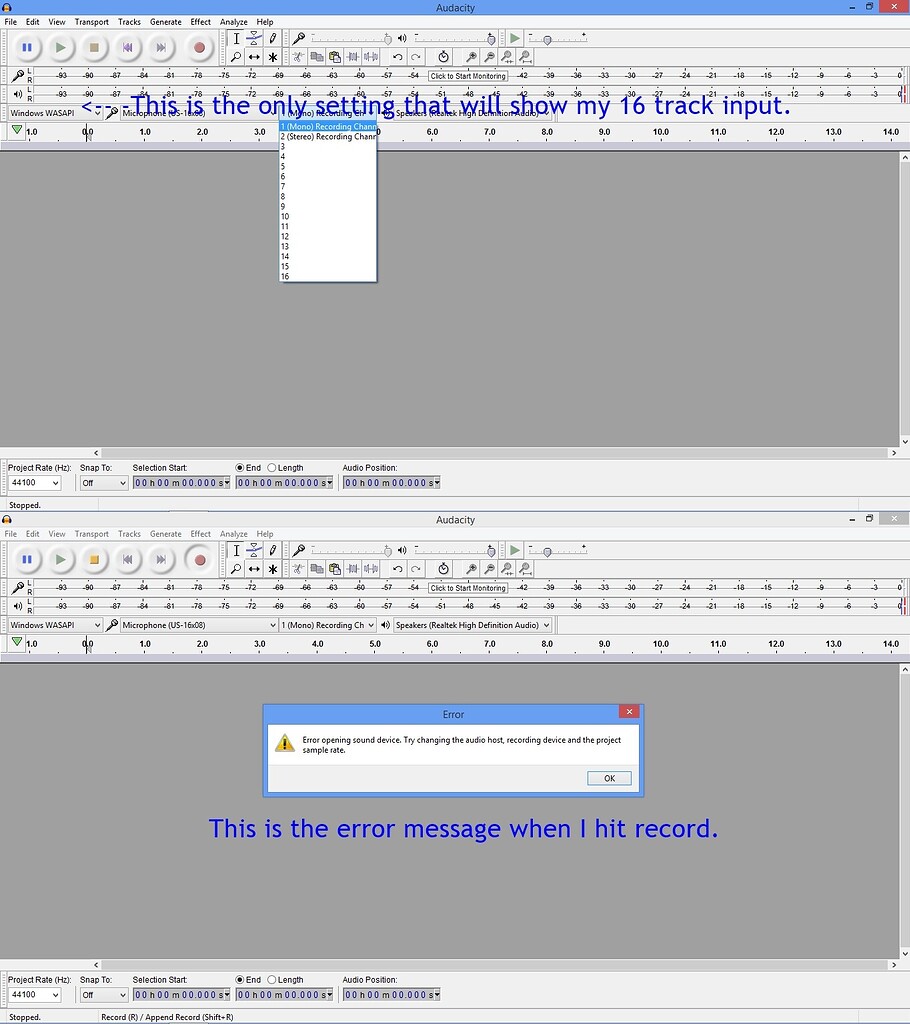Choose 16 channels from the open dropdown list
Image resolution: width=910 pixels, height=1024 pixels.
coord(285,276)
